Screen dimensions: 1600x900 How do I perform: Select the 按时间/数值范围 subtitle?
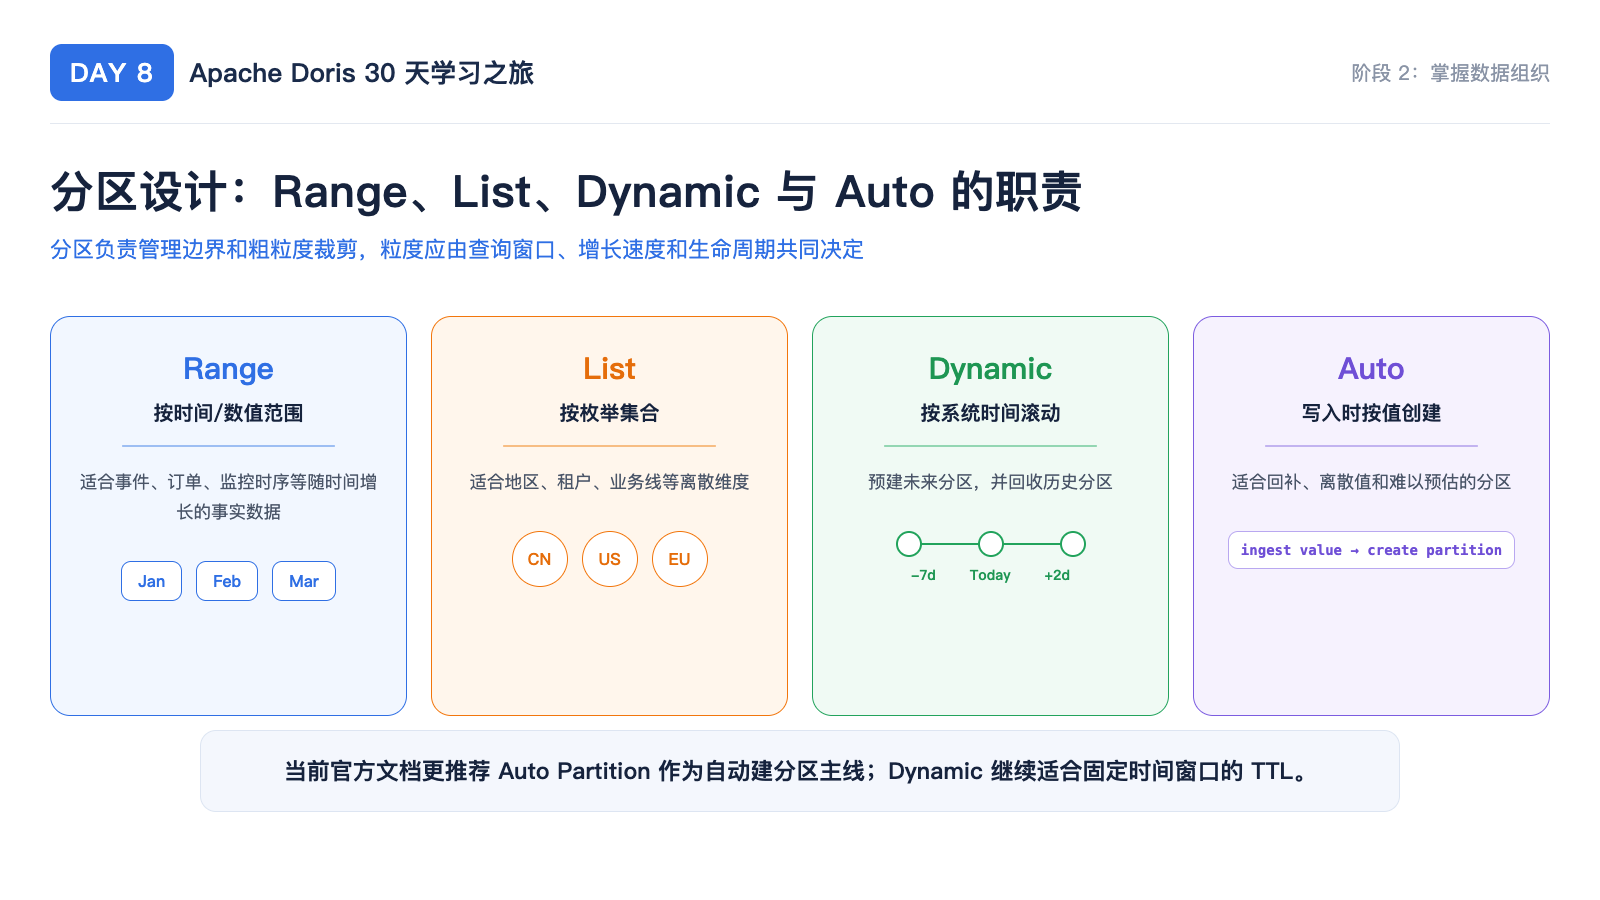tap(228, 413)
